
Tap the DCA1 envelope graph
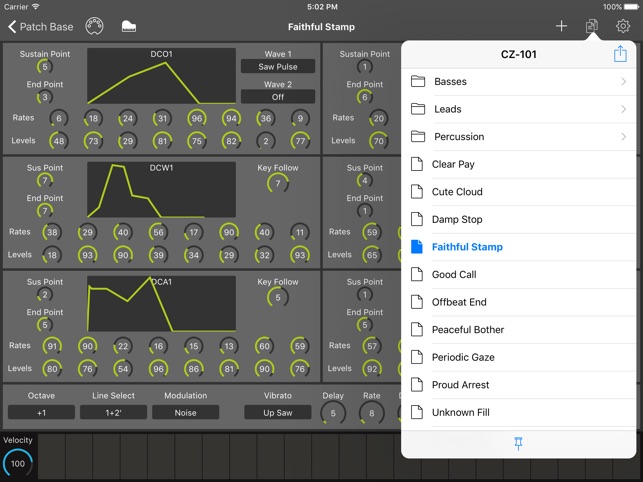[x=161, y=304]
